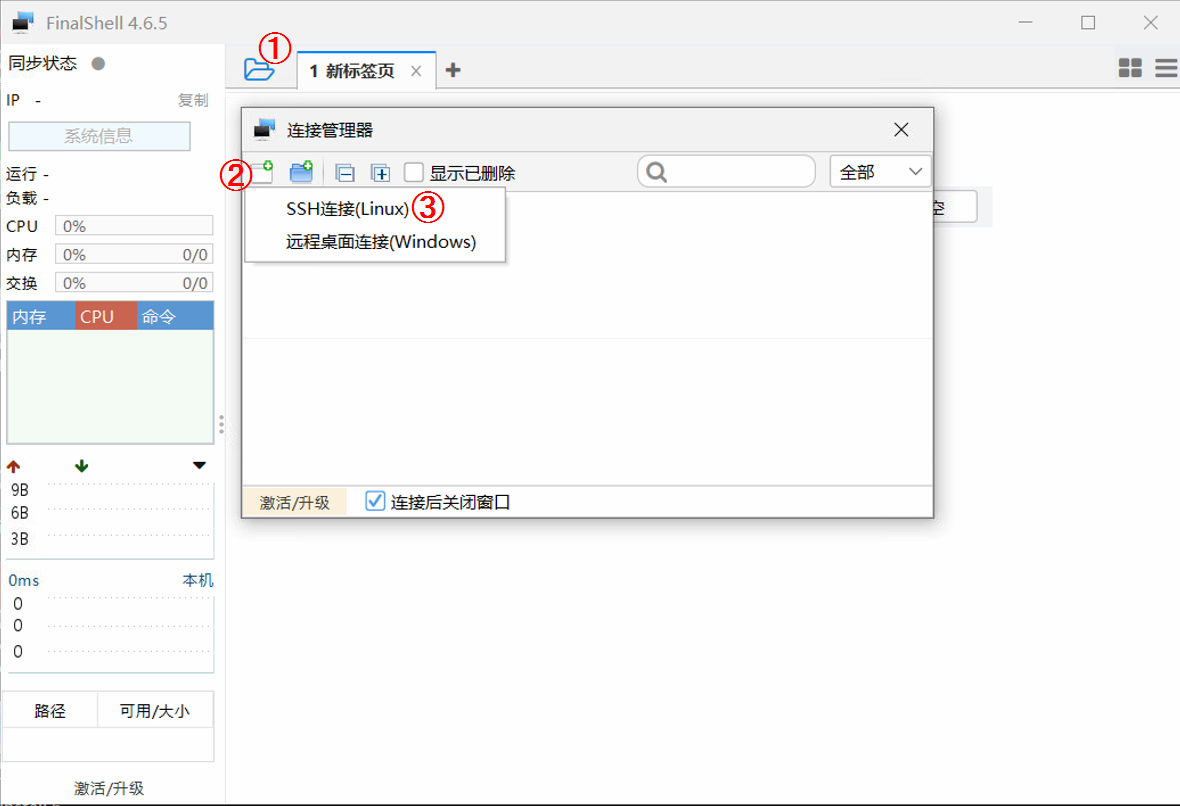
Task: Minimize the FinalShell window
Action: point(1025,23)
